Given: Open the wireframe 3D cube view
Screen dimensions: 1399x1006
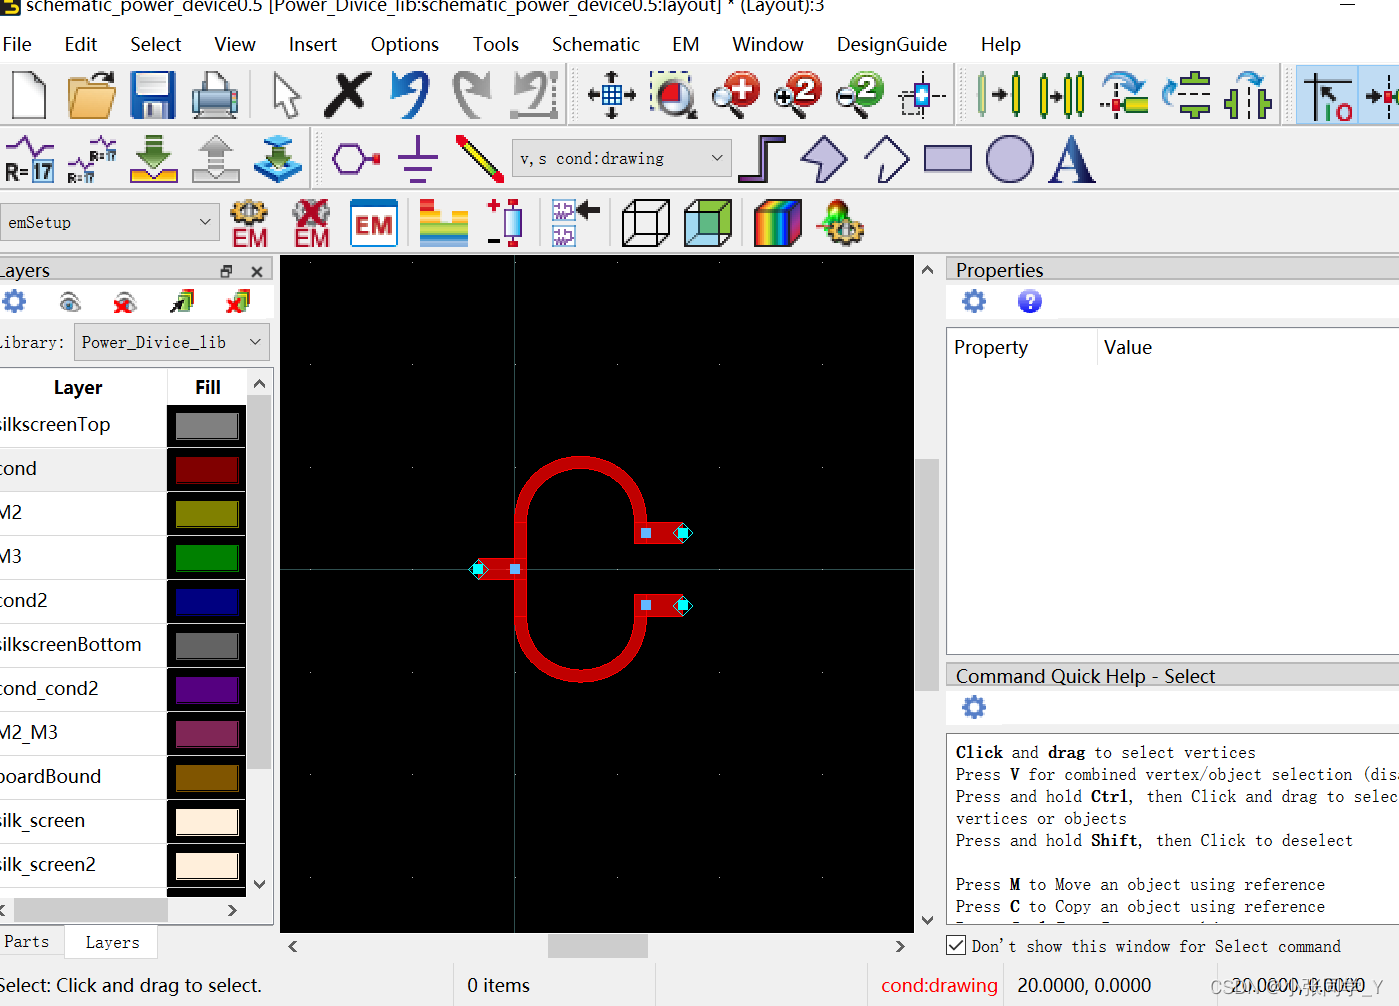Looking at the screenshot, I should pyautogui.click(x=645, y=223).
